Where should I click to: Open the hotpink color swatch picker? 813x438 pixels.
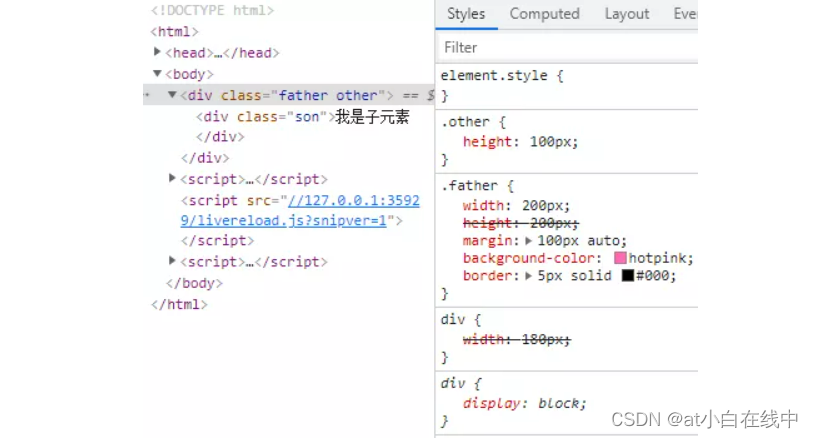pos(620,258)
